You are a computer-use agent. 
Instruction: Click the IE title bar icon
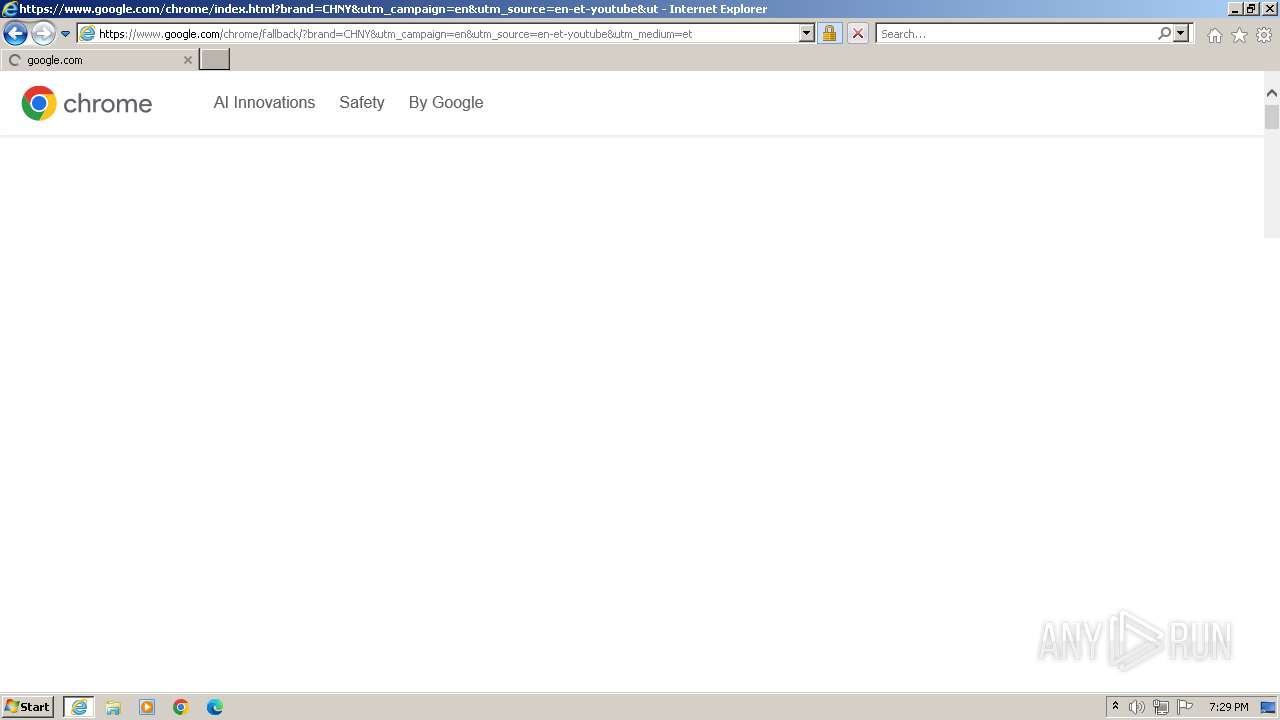pyautogui.click(x=10, y=9)
